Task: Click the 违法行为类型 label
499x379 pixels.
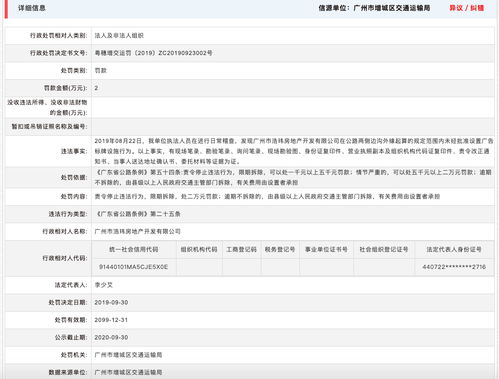Action: tap(68, 214)
